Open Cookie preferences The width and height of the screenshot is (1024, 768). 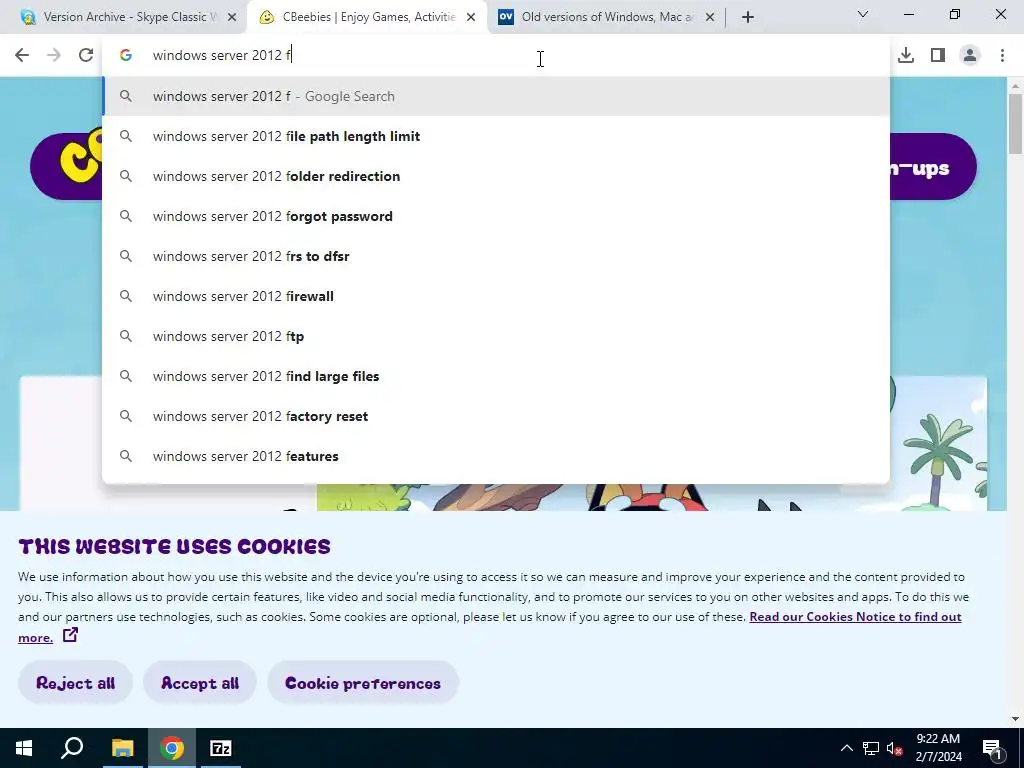coord(363,682)
